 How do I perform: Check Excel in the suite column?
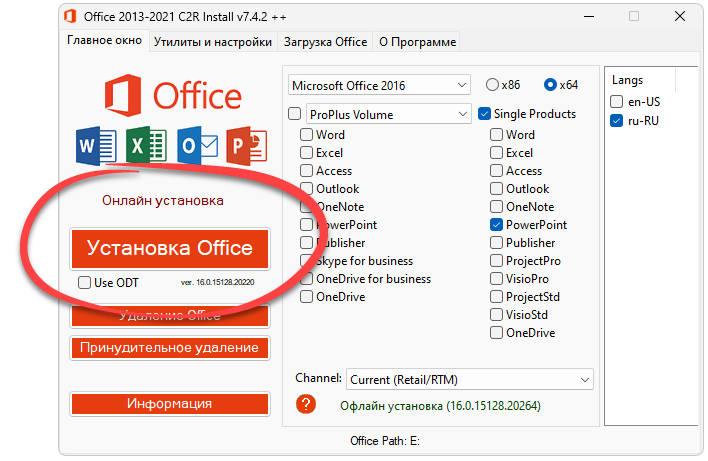(307, 153)
